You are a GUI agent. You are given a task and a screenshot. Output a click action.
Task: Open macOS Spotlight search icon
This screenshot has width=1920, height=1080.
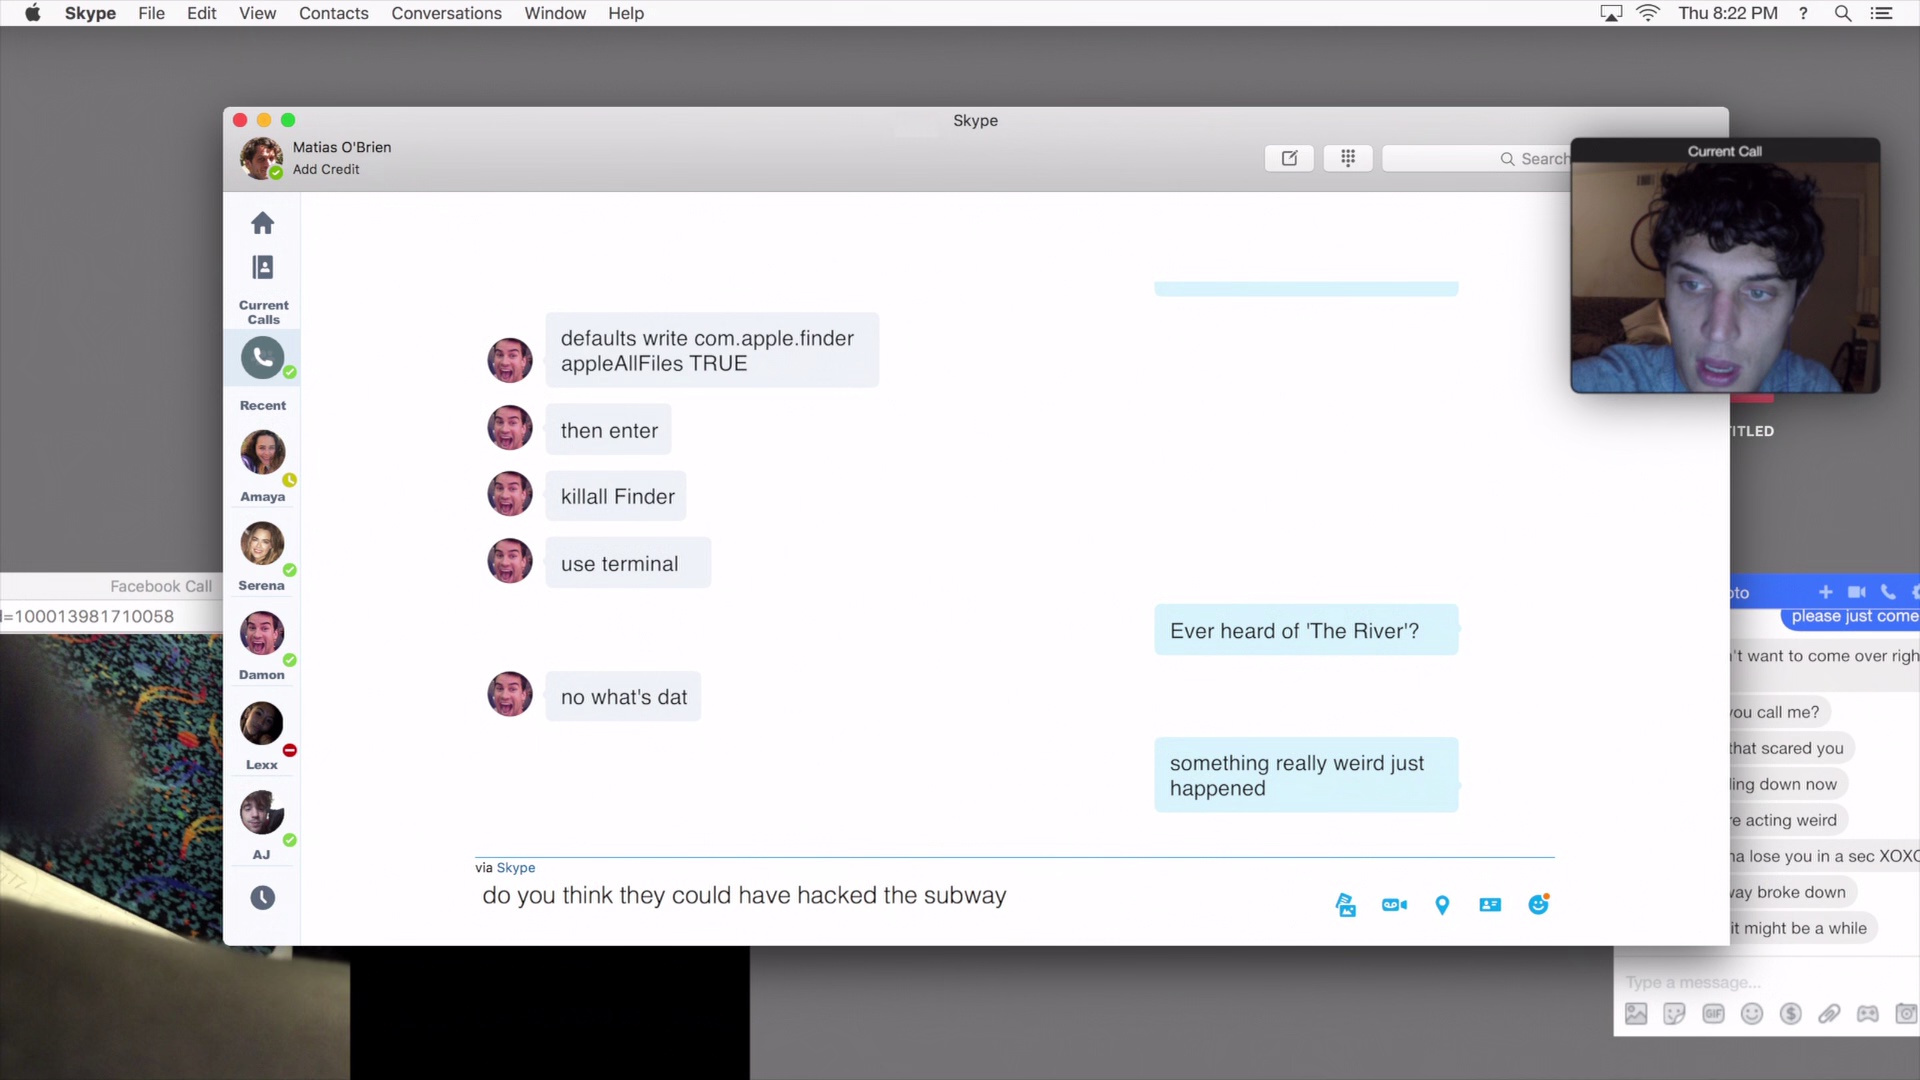click(1842, 13)
